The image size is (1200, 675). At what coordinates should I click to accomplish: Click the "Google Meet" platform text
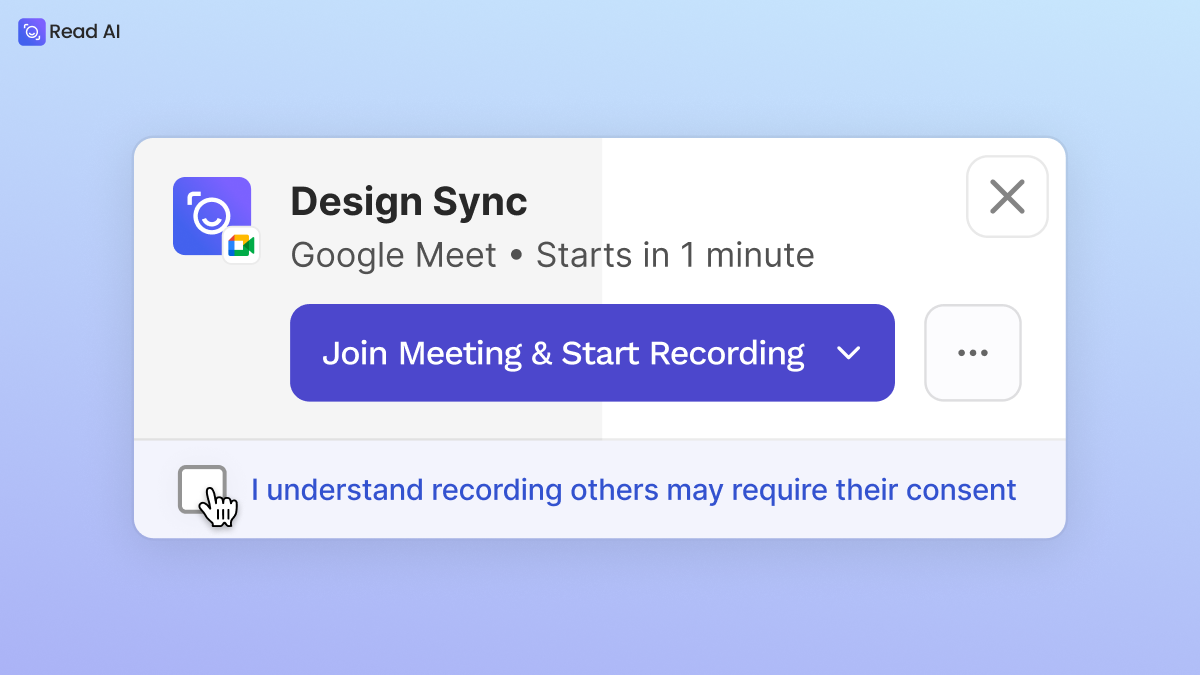(x=394, y=256)
